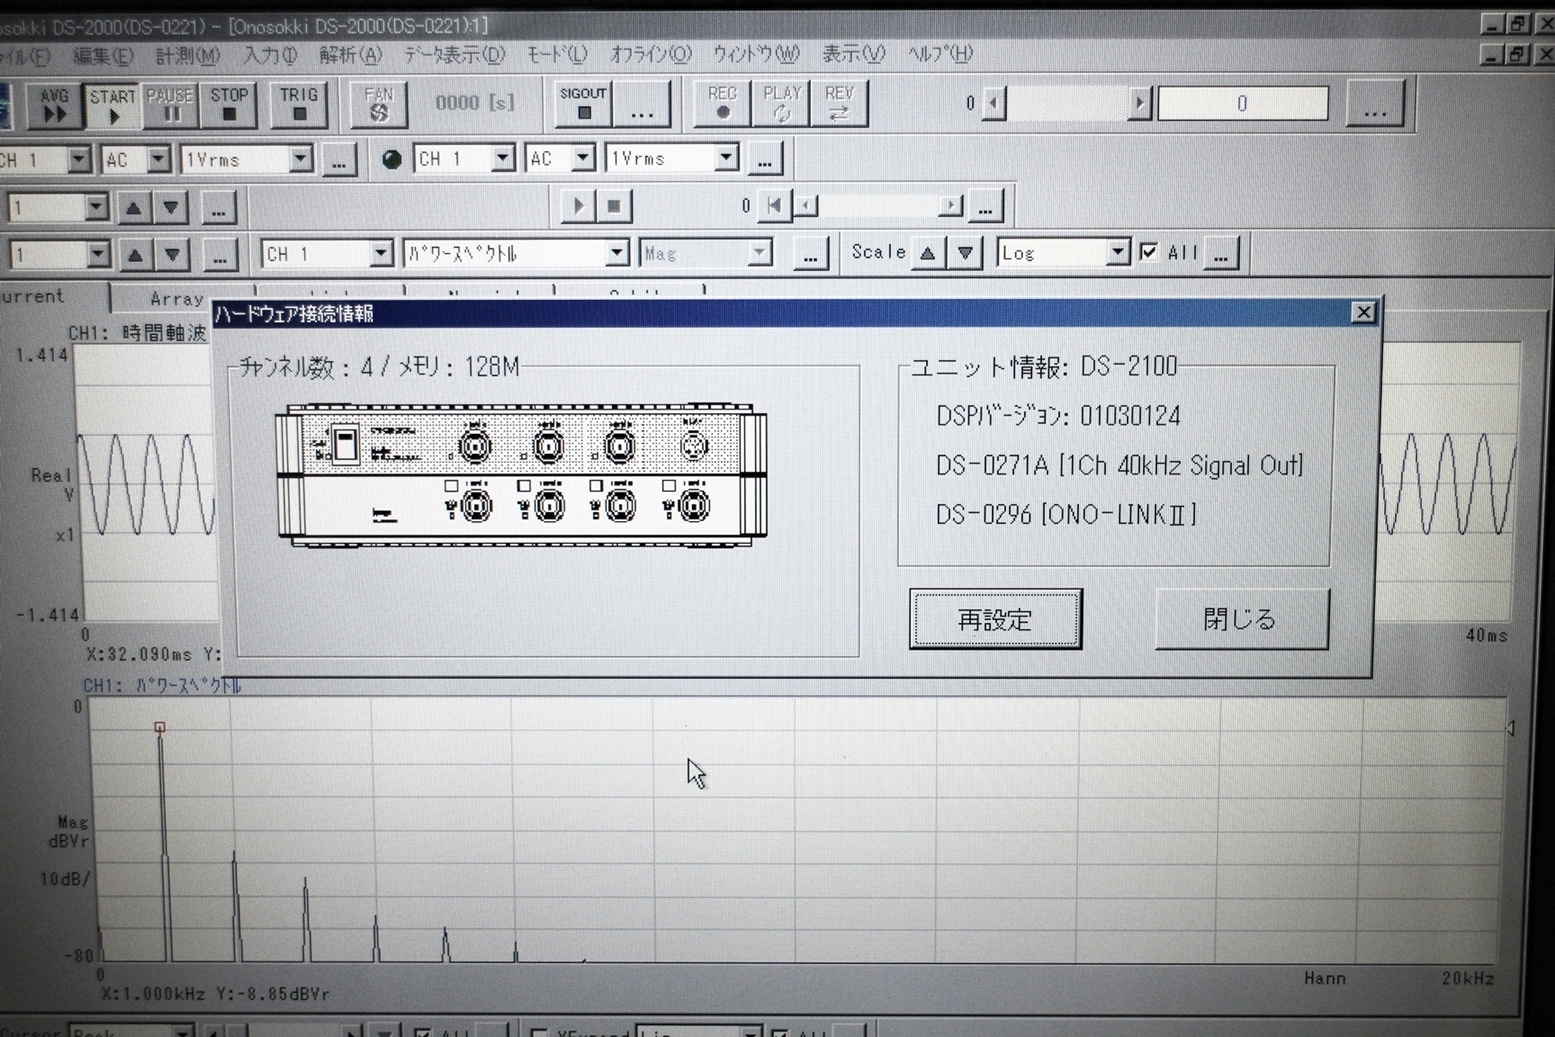1555x1037 pixels.
Task: Open ... button at far right of top toolbar
Action: (x=1375, y=103)
